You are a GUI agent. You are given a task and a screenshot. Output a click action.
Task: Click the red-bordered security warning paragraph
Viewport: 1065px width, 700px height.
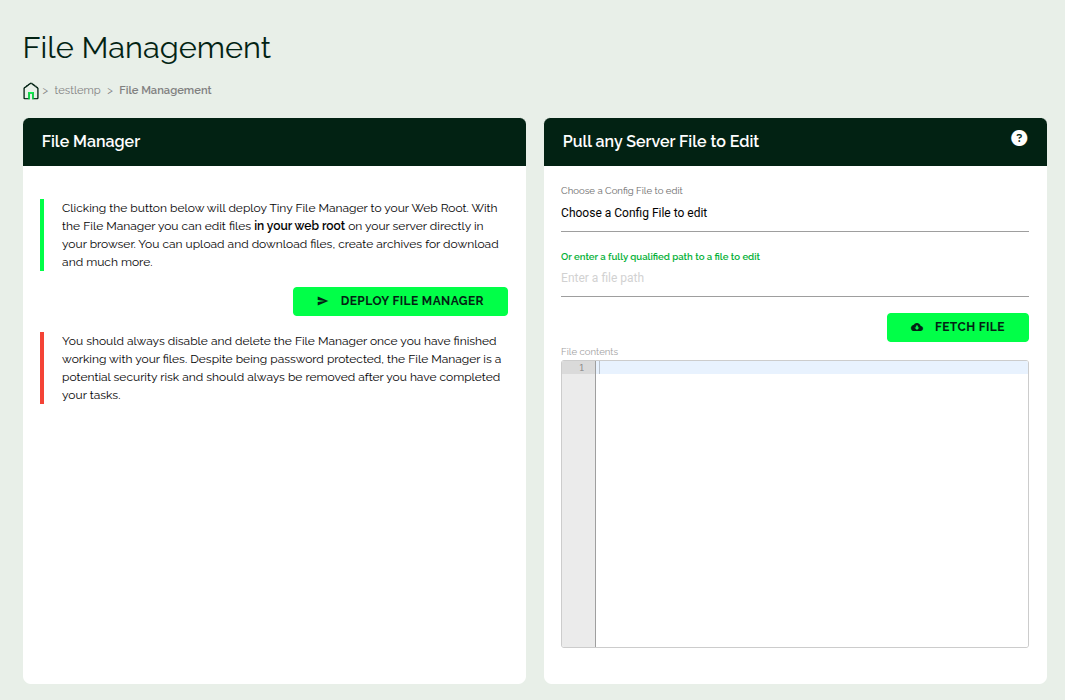[x=281, y=368]
